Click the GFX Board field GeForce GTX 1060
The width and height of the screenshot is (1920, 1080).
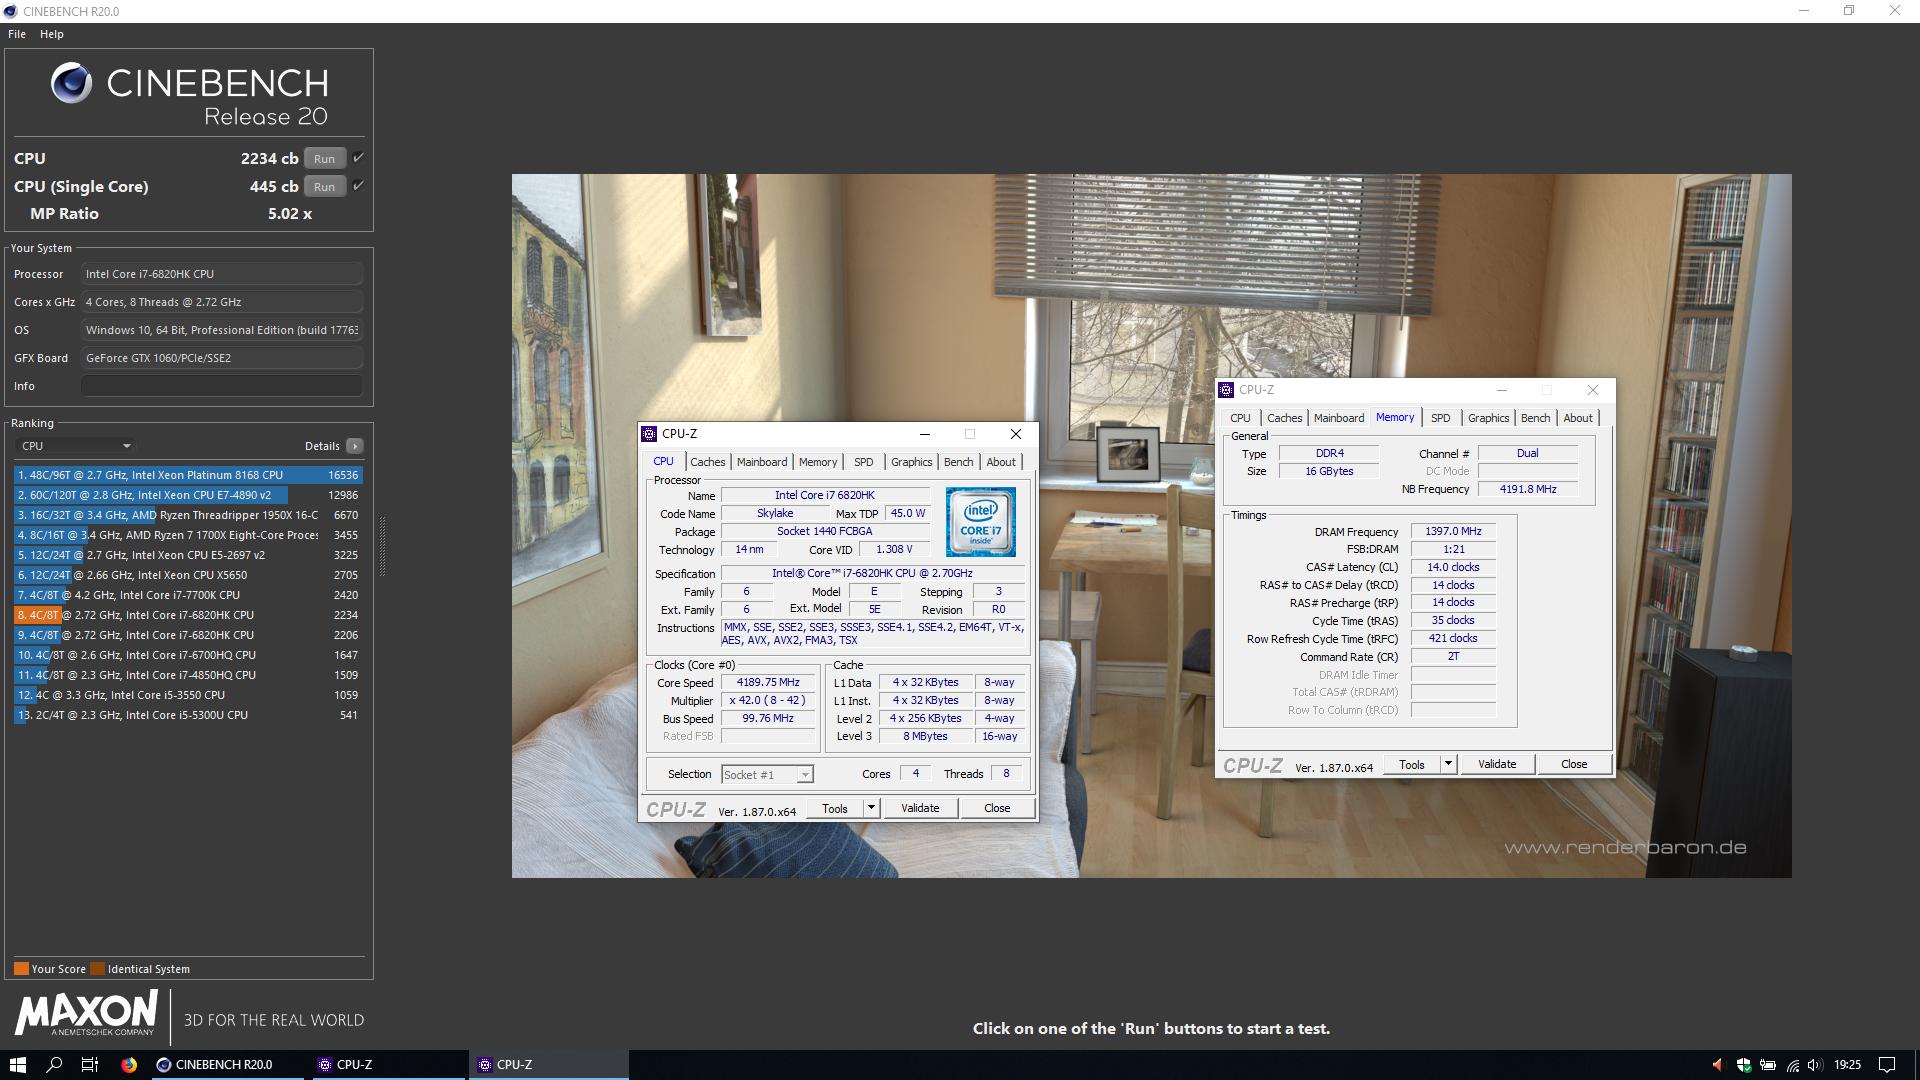222,358
